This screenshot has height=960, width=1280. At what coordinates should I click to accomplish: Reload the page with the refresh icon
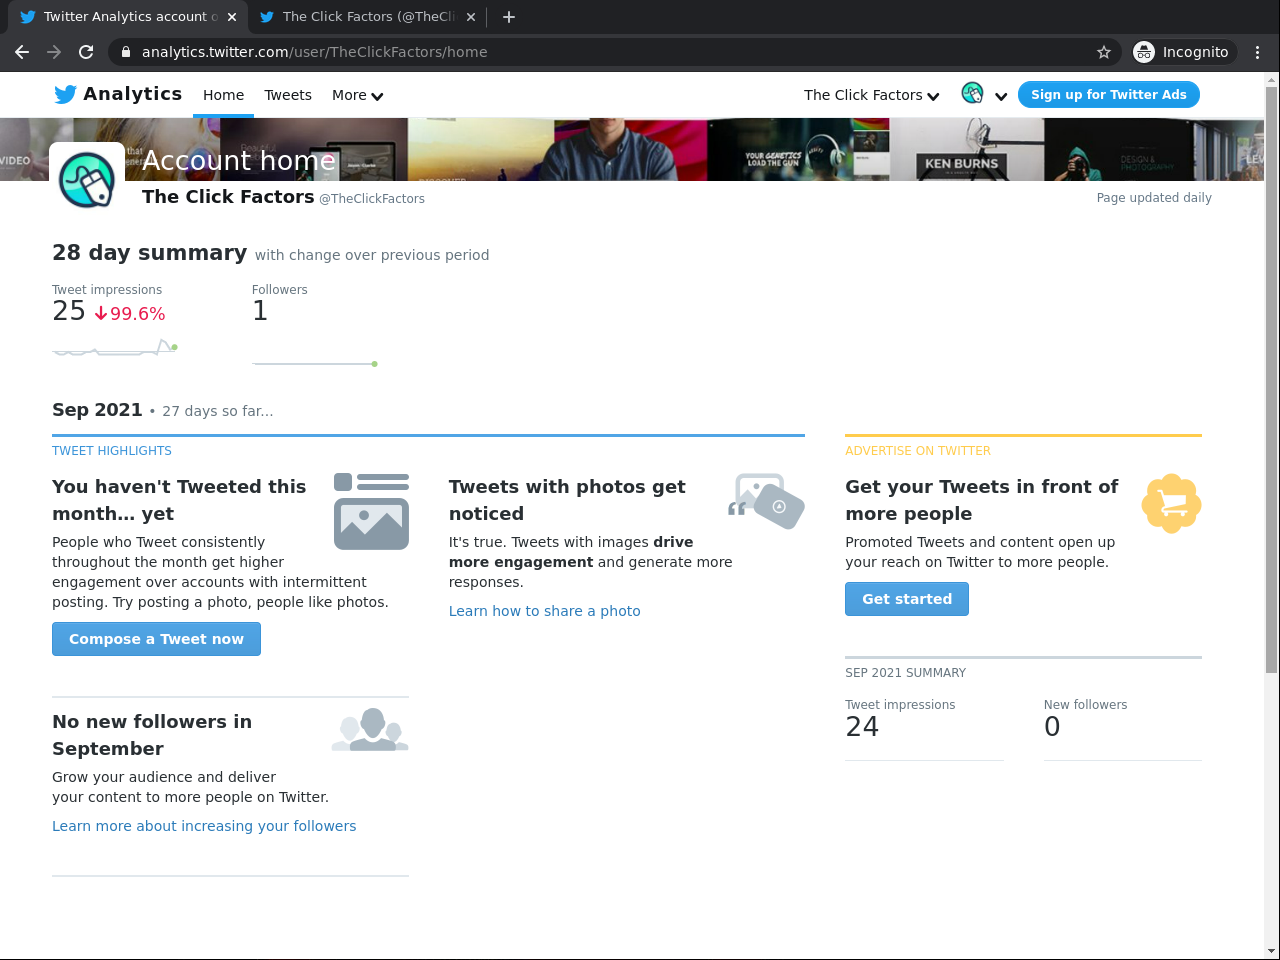[86, 52]
